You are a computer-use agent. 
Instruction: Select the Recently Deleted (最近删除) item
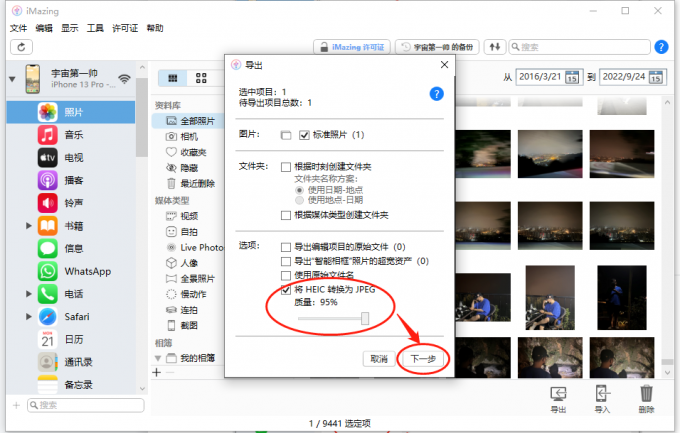click(x=191, y=184)
